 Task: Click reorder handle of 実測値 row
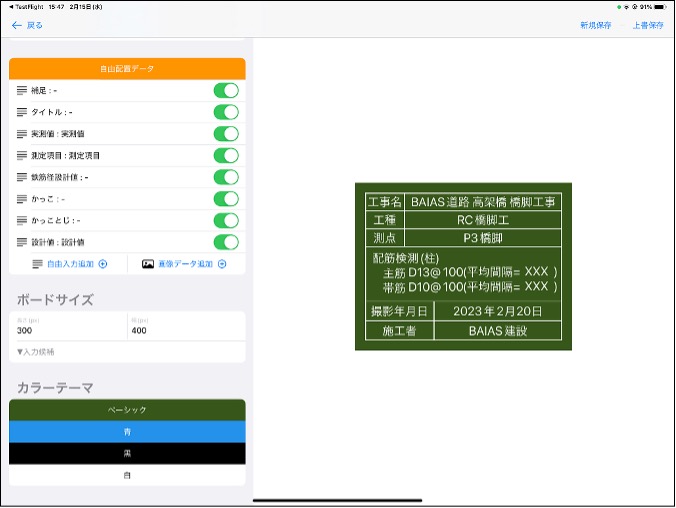pyautogui.click(x=22, y=134)
